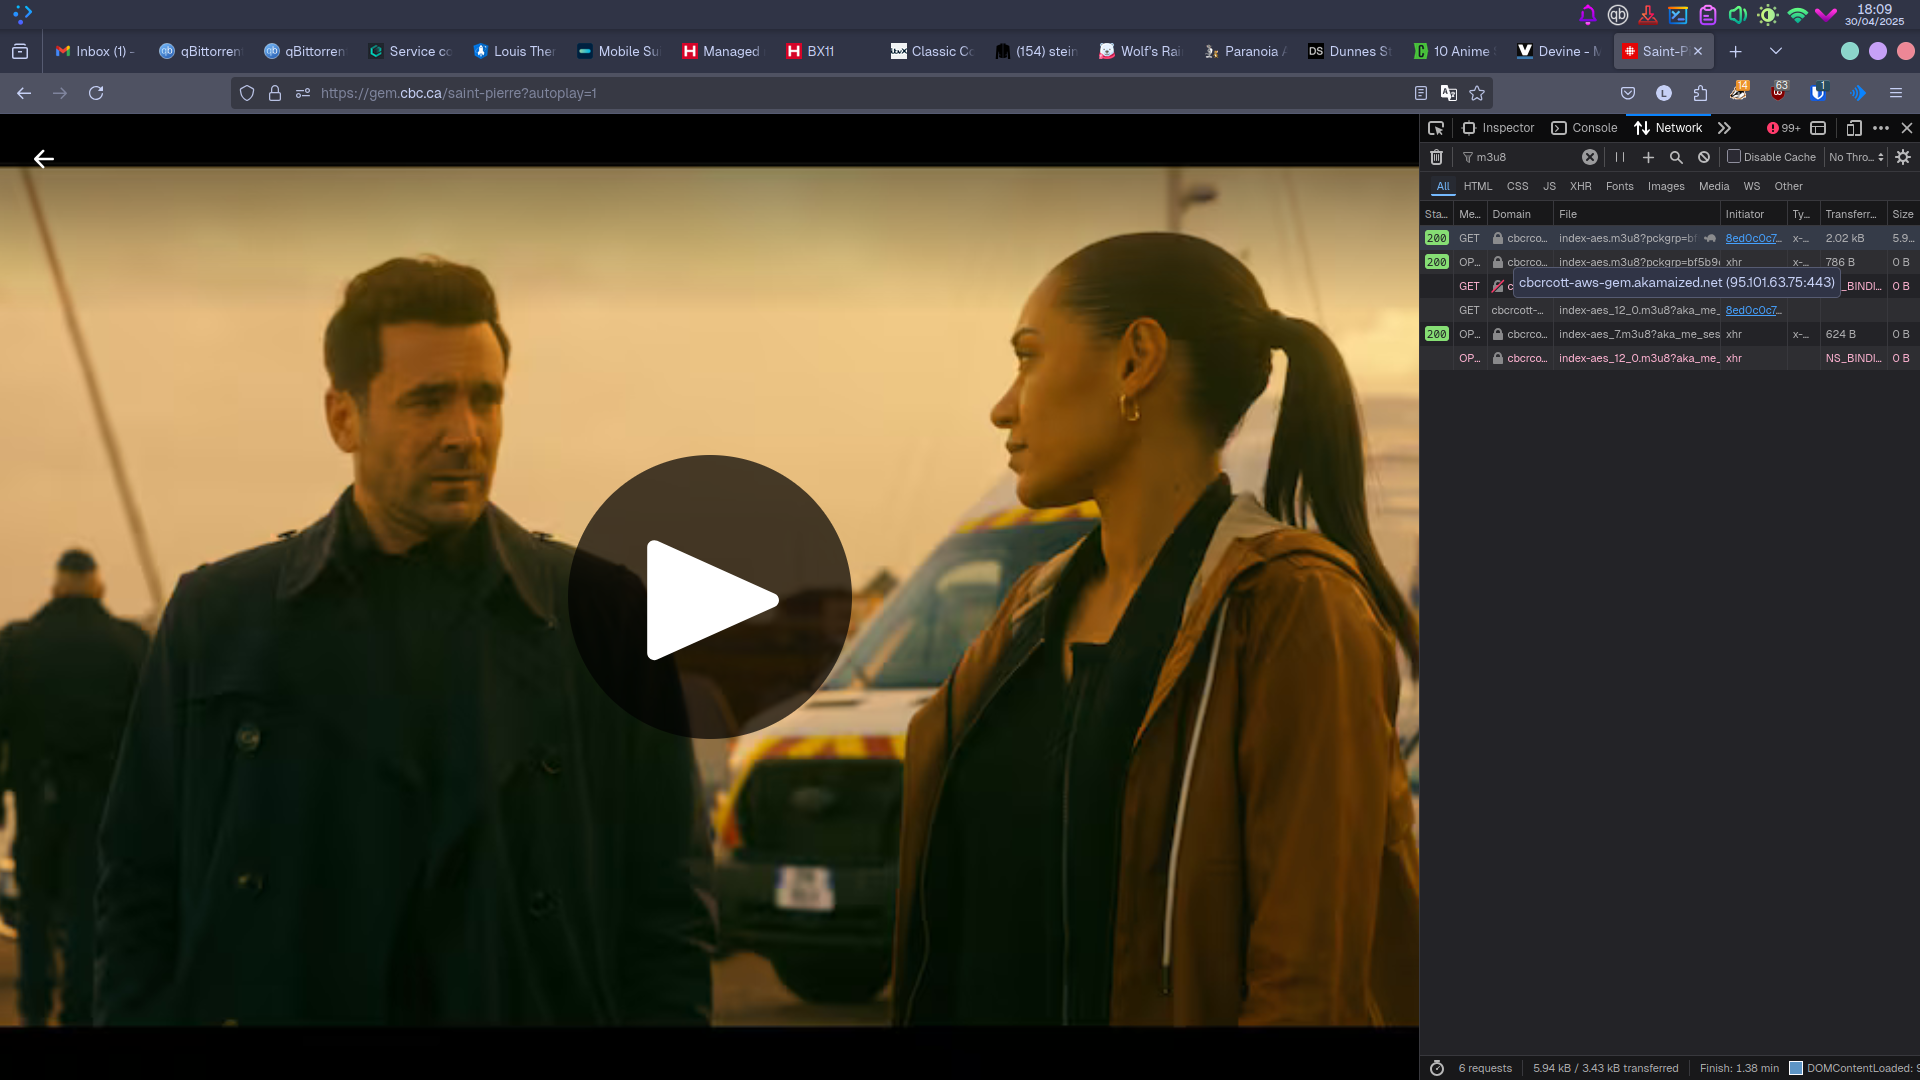This screenshot has width=1920, height=1080.
Task: Open the first 8ed0c0c7 initiator link
Action: click(x=1753, y=238)
